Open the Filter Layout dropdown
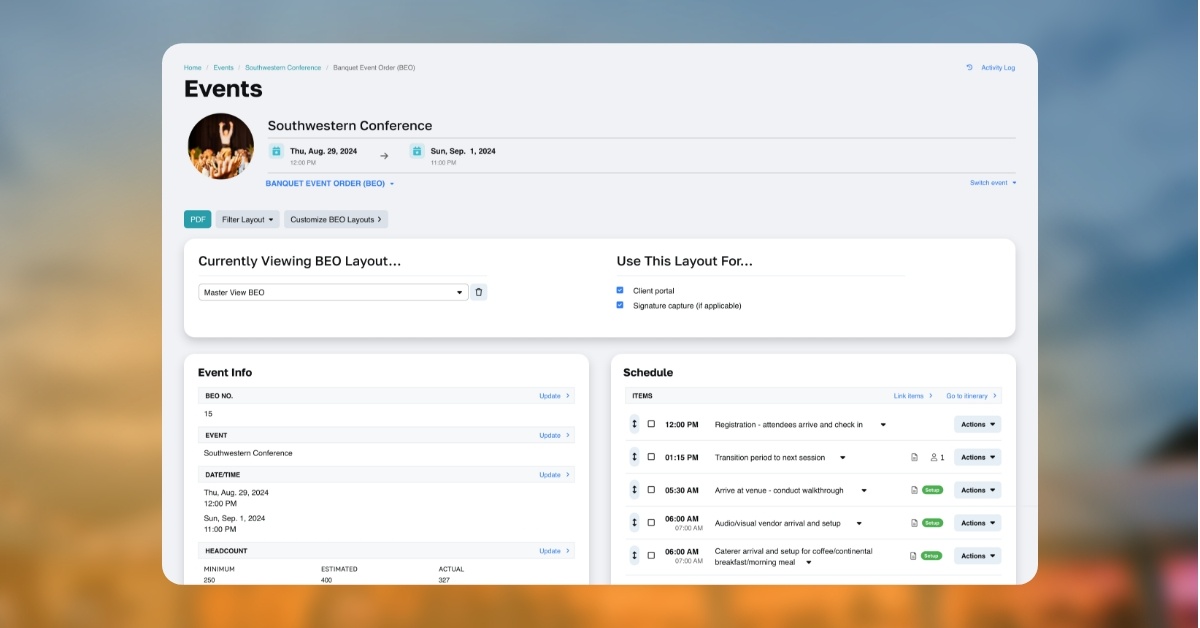Screen dimensions: 1200x628 coord(248,219)
